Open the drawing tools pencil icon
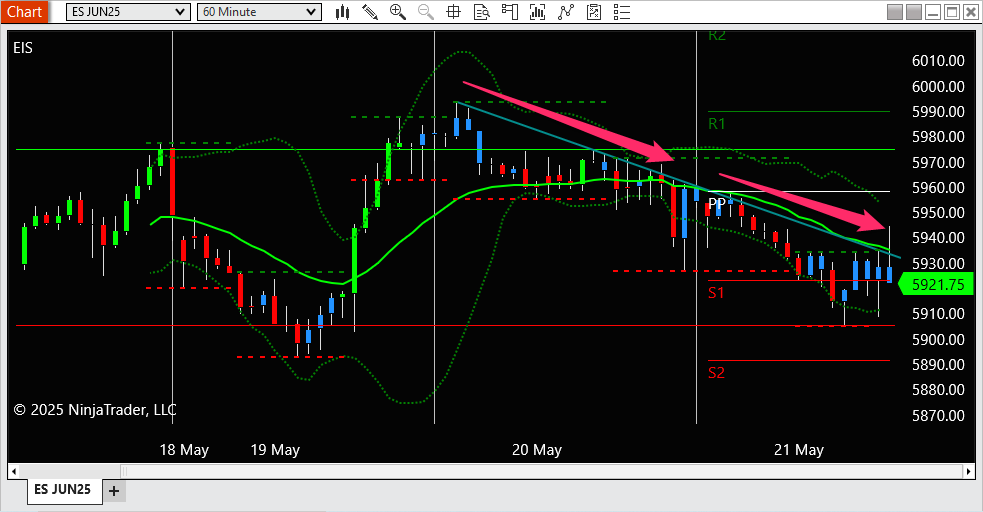The height and width of the screenshot is (512, 983). pos(370,12)
